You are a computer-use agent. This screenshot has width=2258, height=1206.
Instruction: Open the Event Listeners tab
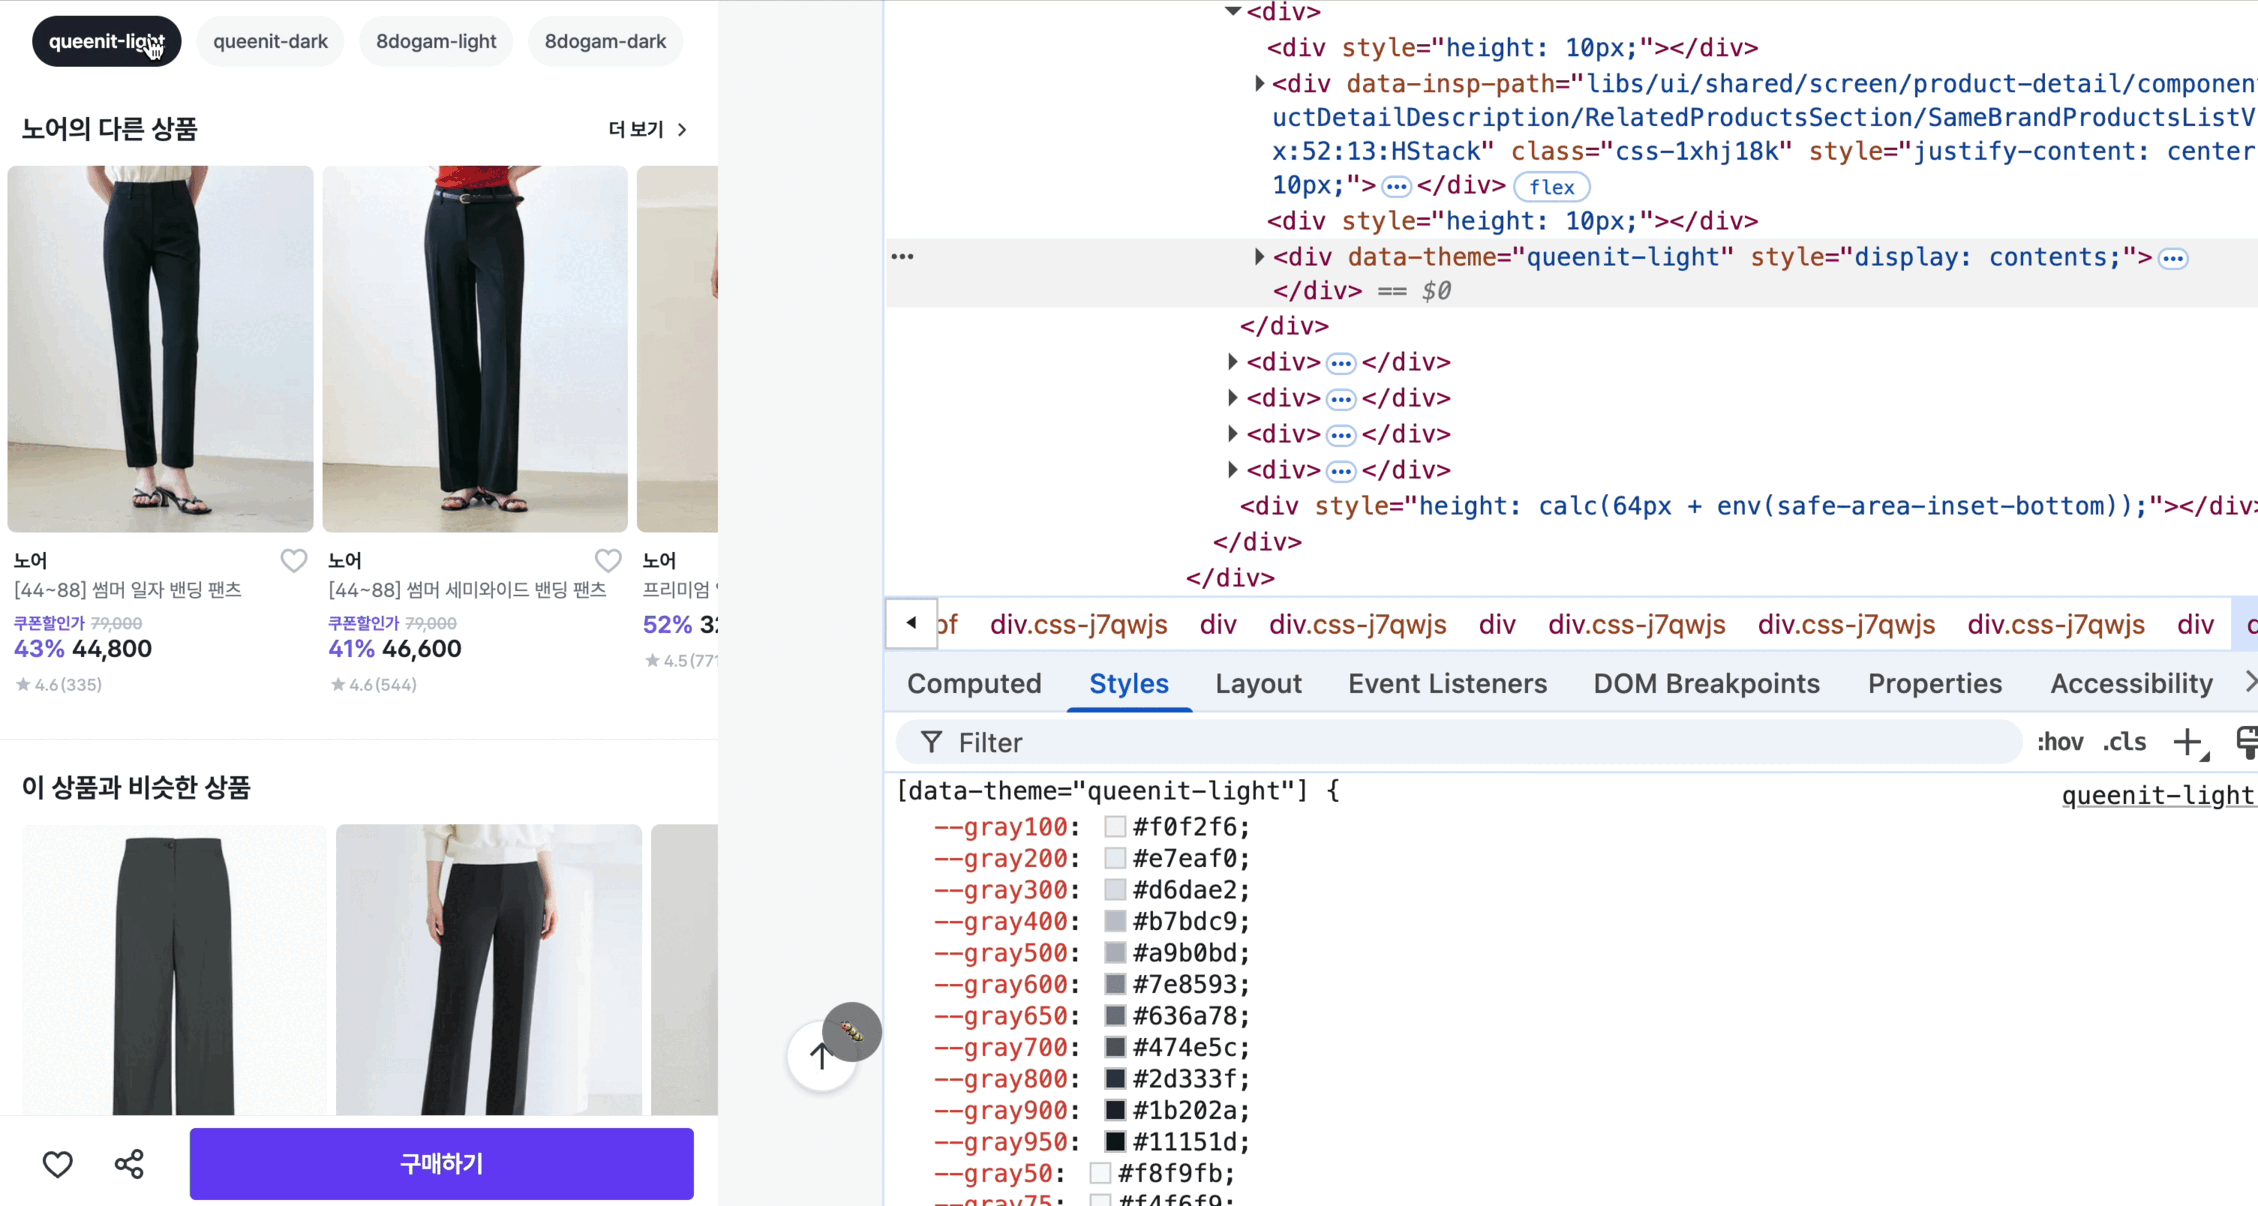click(x=1446, y=684)
